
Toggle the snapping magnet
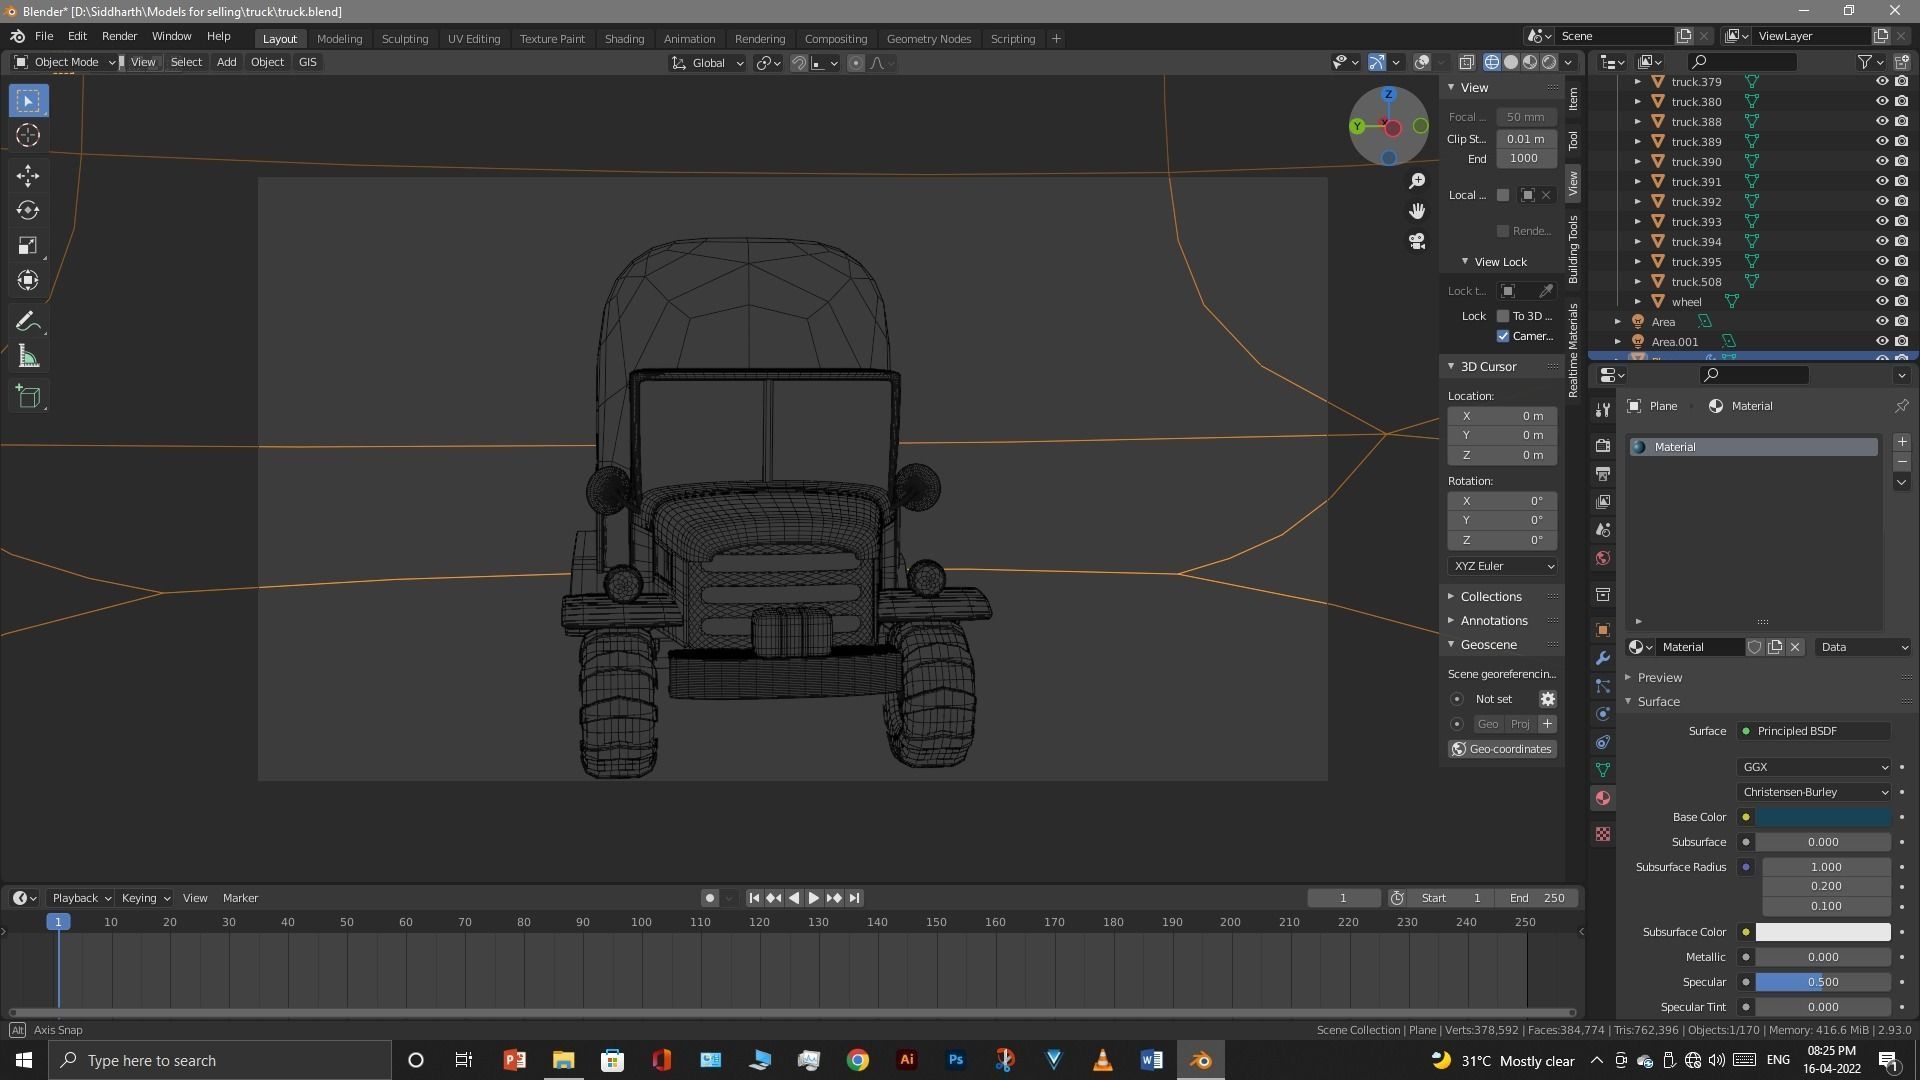799,63
